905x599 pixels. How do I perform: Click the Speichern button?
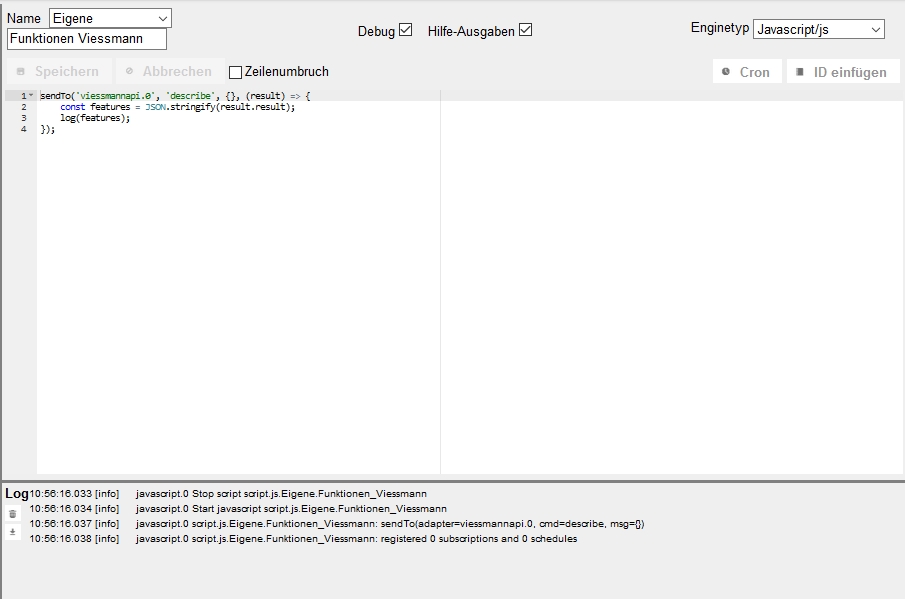pos(59,72)
